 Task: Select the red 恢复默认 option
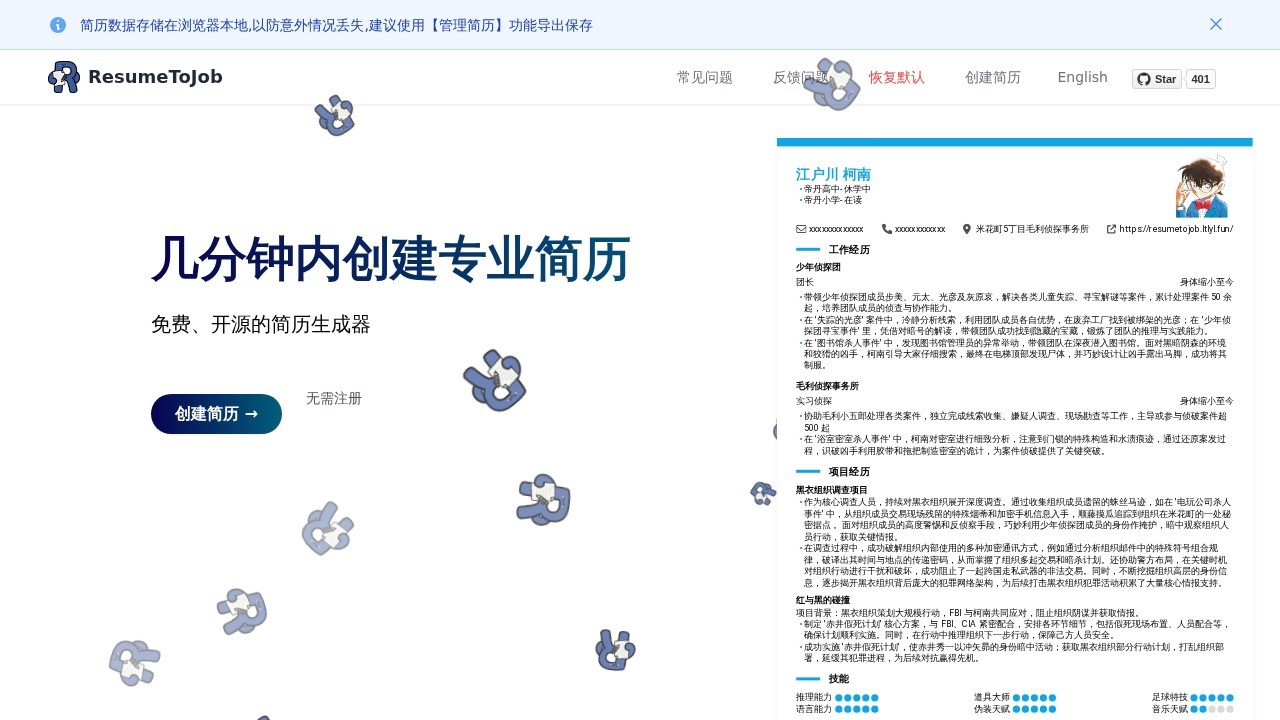click(x=897, y=77)
